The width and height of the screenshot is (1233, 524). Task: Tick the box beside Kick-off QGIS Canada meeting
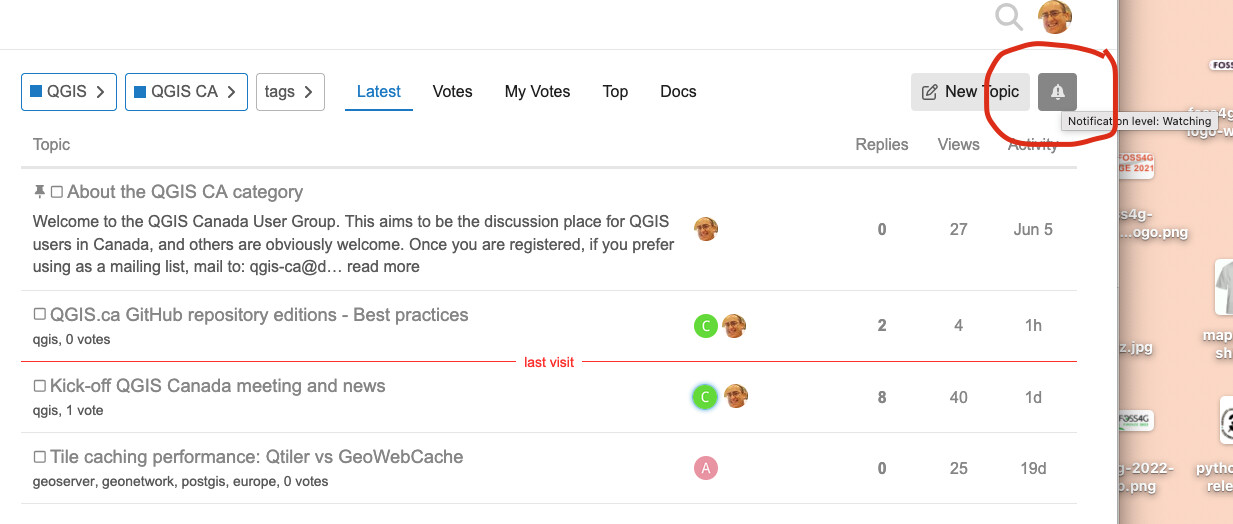click(x=40, y=385)
